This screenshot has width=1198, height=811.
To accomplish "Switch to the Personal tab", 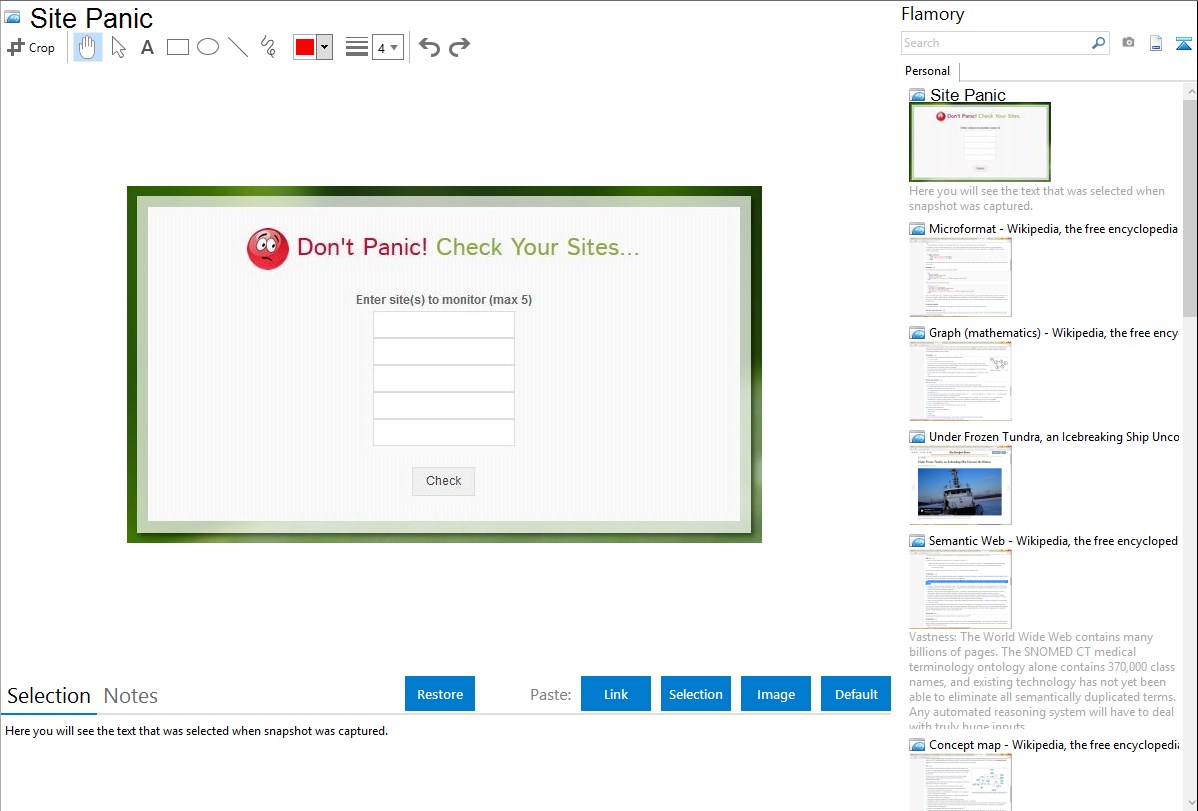I will pyautogui.click(x=928, y=71).
